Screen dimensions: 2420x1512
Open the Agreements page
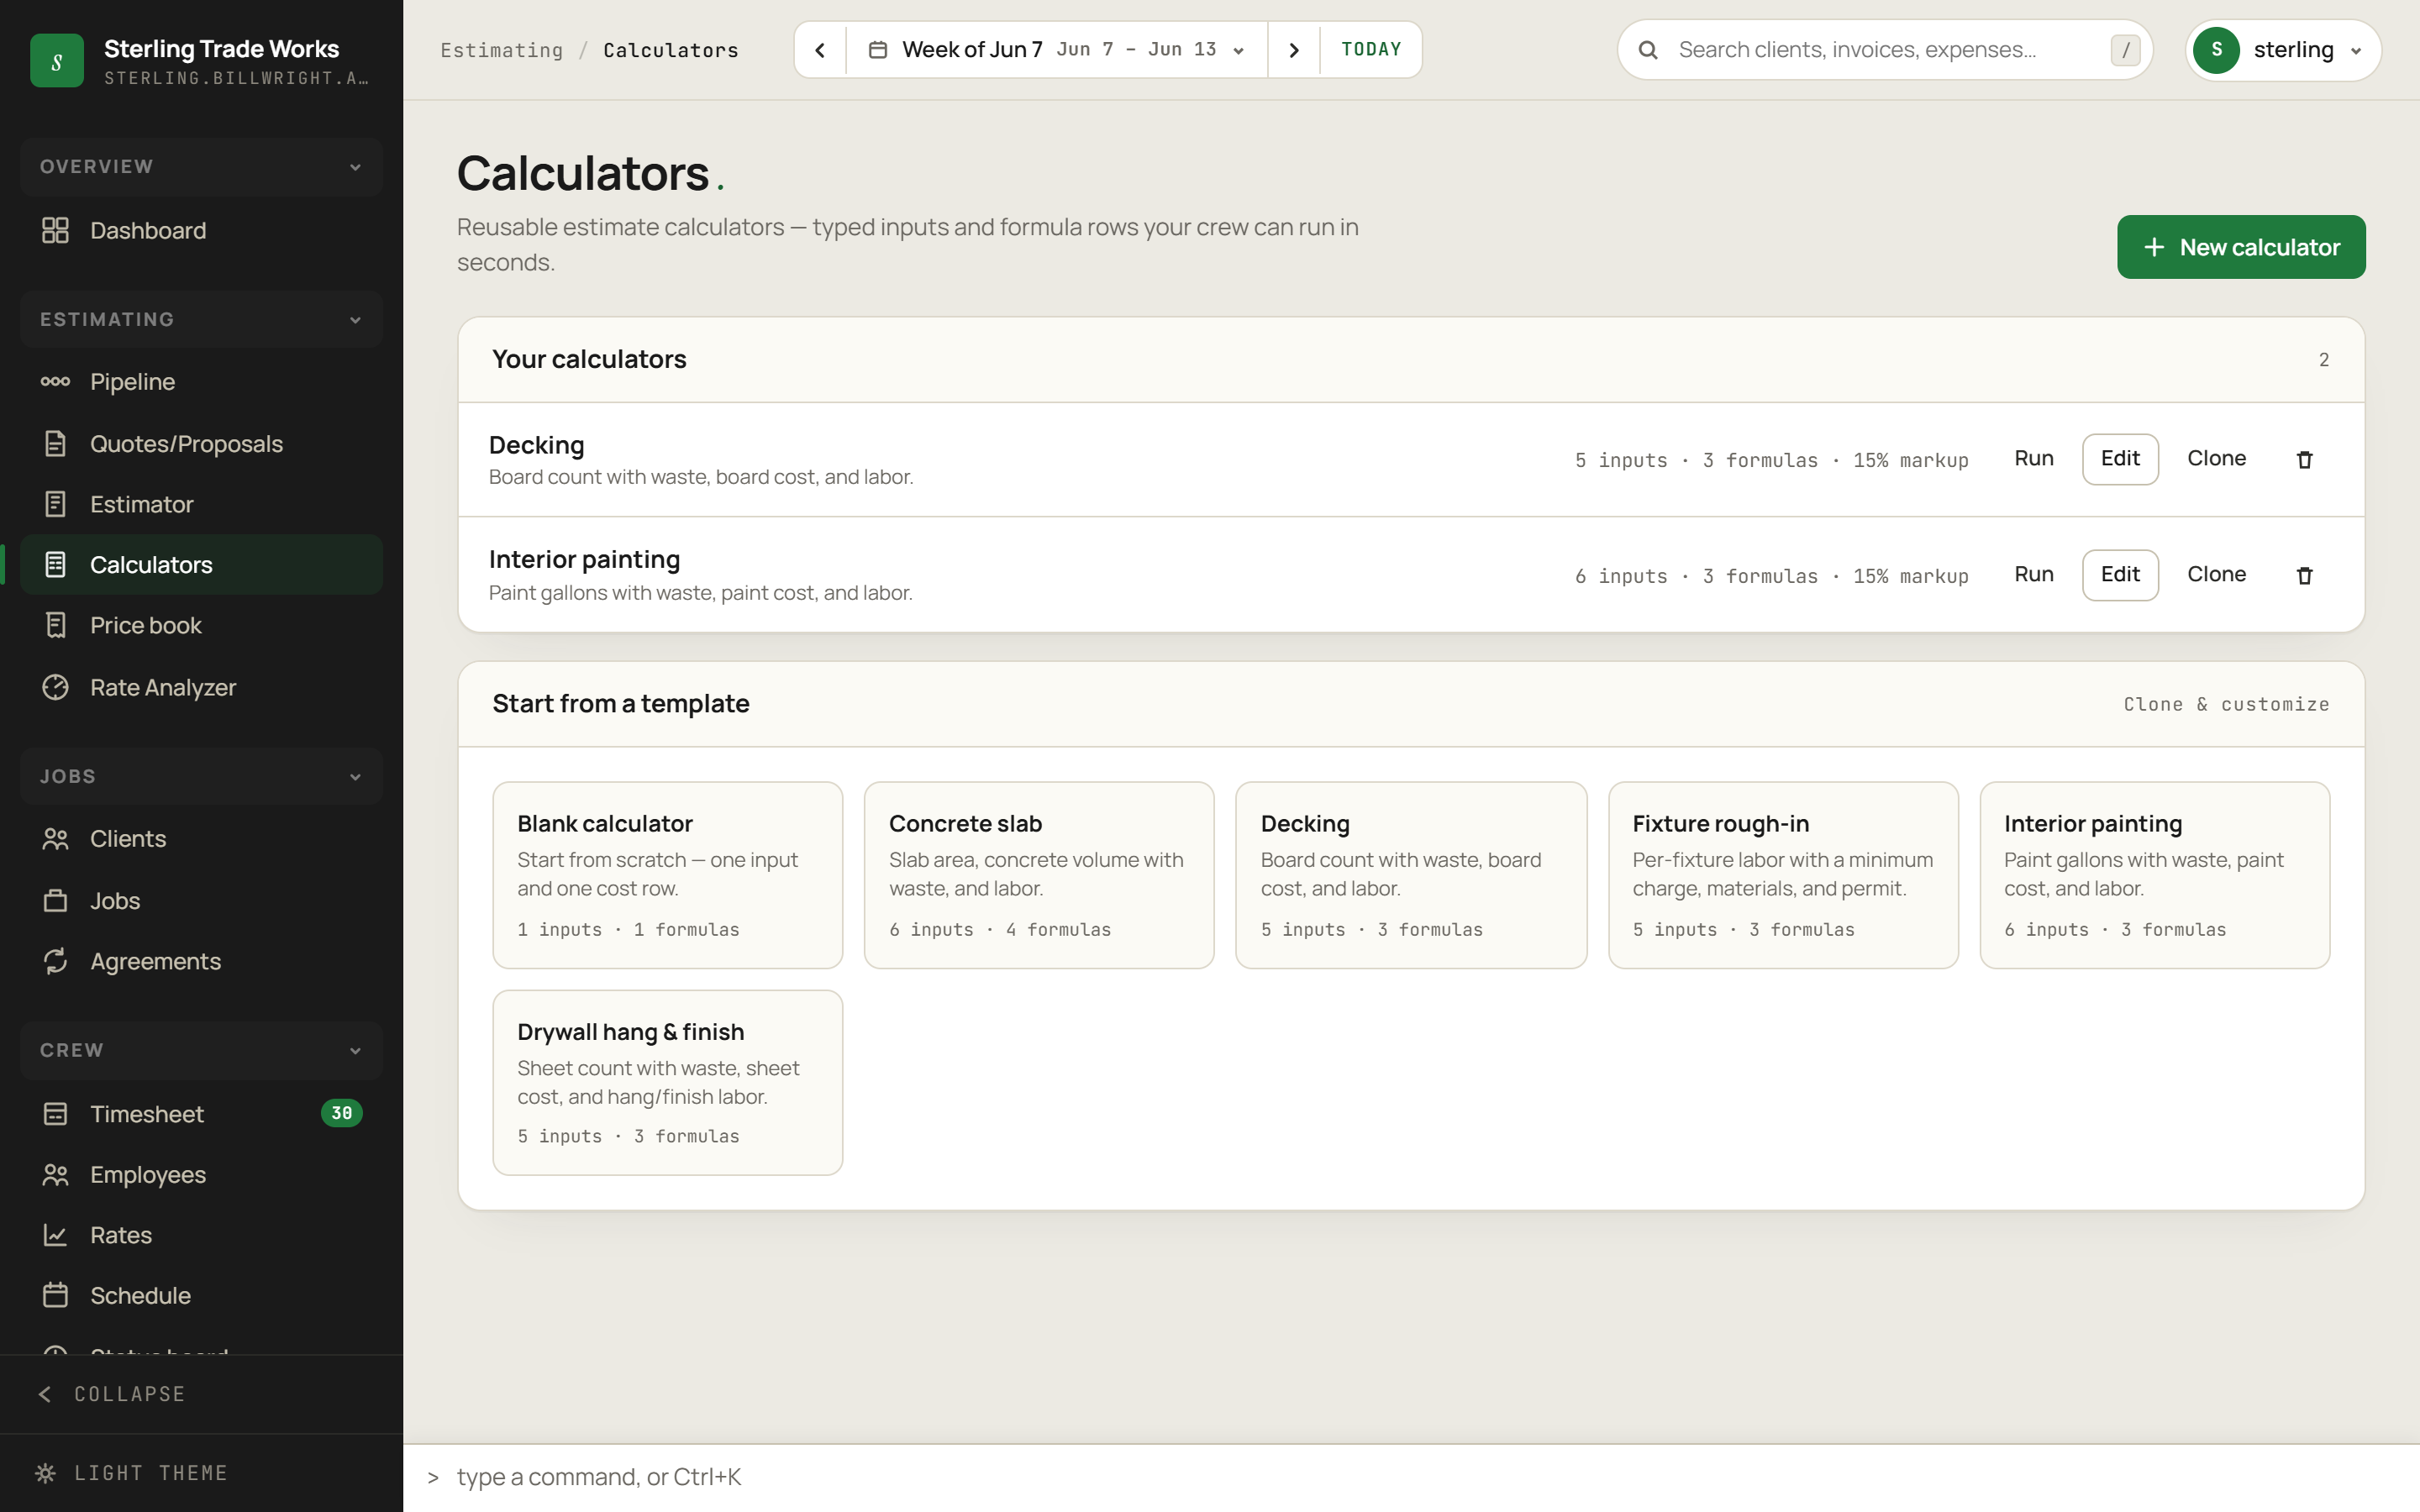point(202,961)
